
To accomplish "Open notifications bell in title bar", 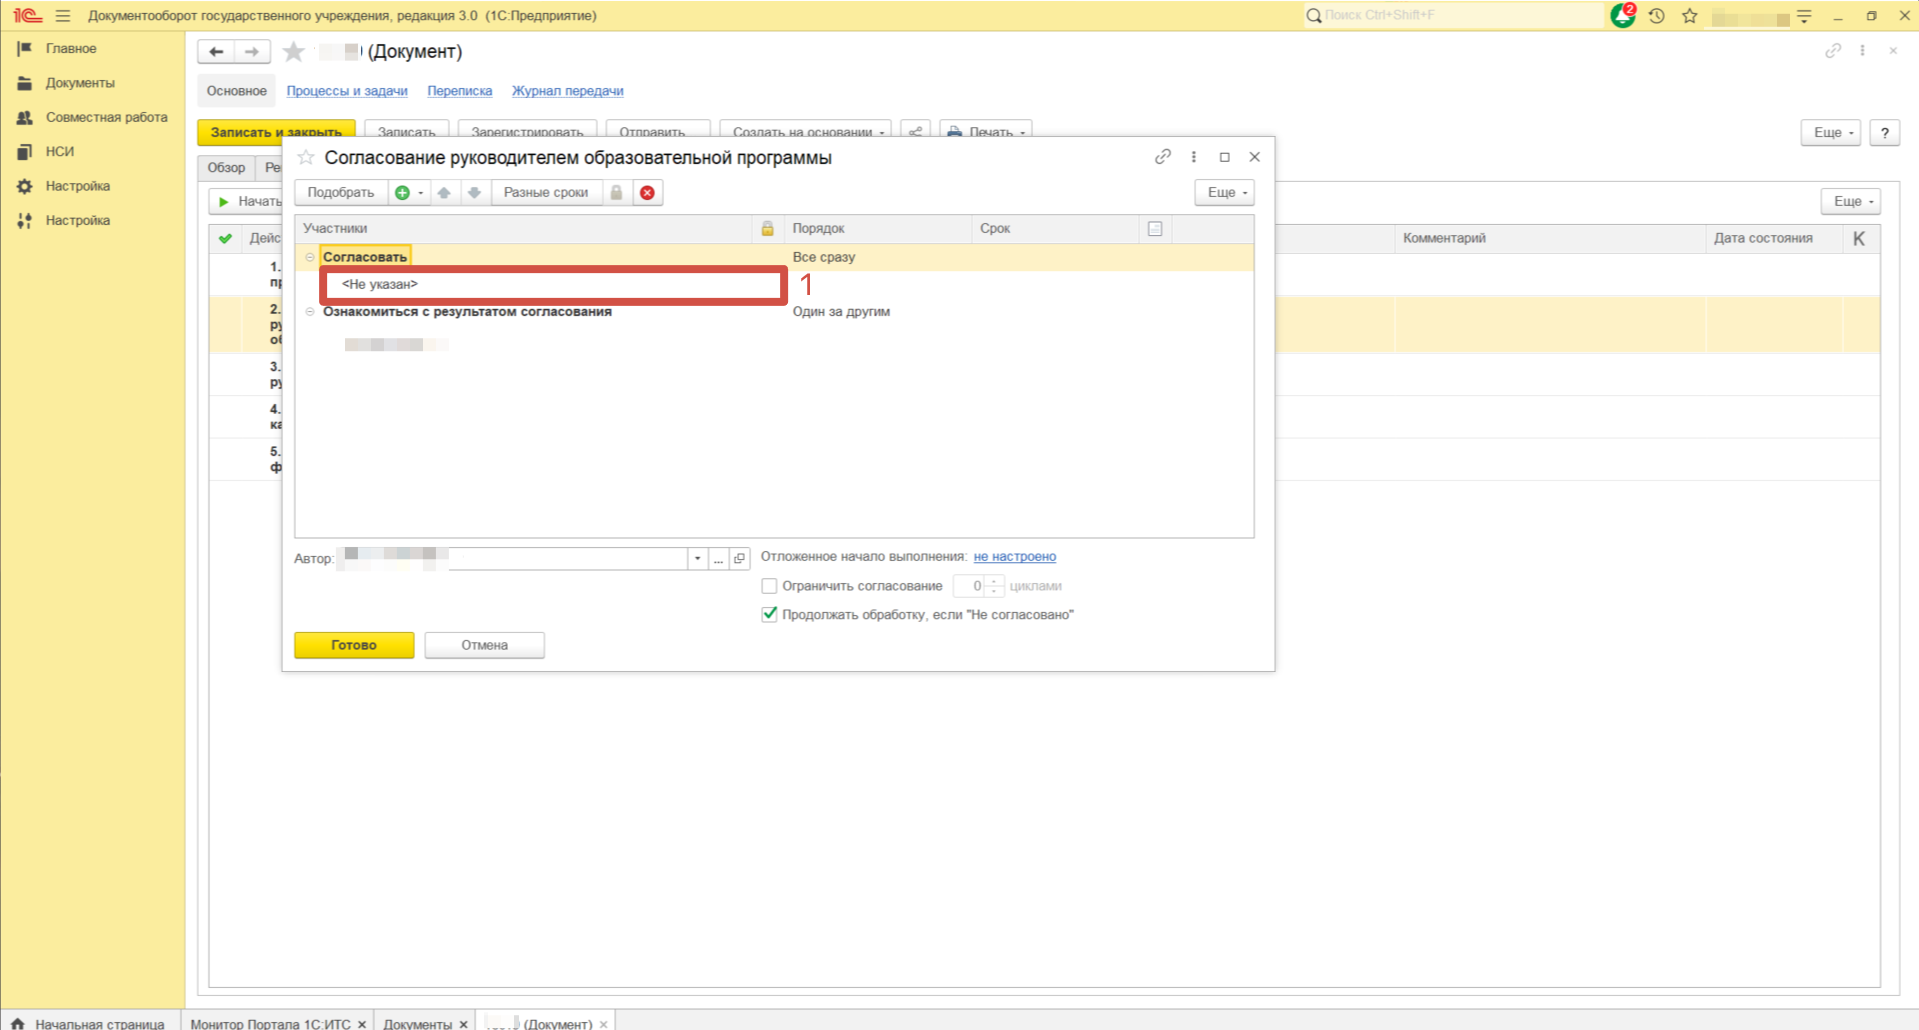I will pyautogui.click(x=1622, y=16).
